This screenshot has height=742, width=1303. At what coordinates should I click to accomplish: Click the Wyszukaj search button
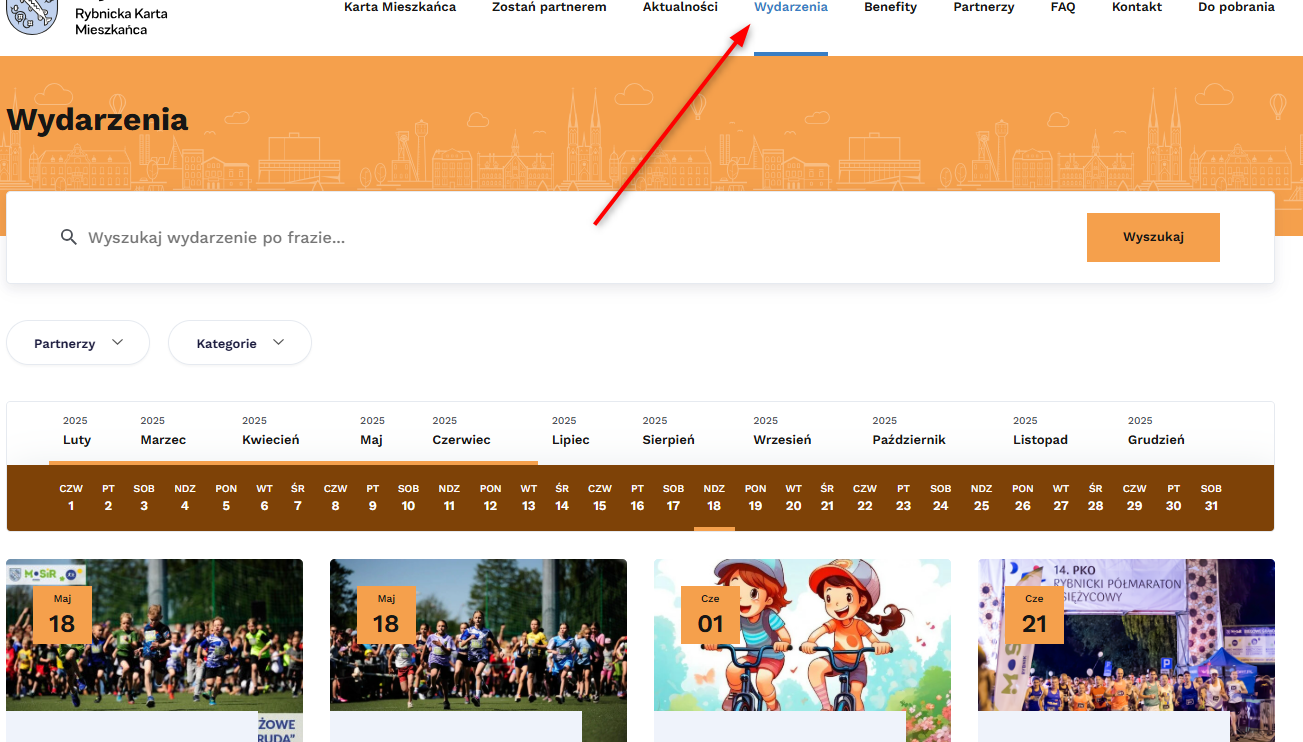point(1153,237)
